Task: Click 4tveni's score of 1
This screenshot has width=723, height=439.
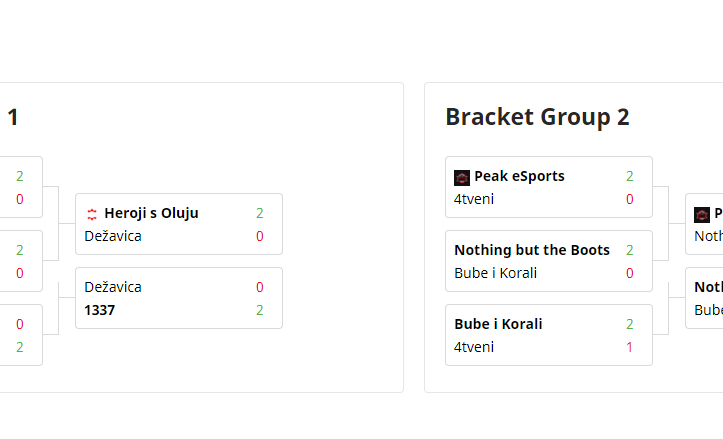Action: 630,347
